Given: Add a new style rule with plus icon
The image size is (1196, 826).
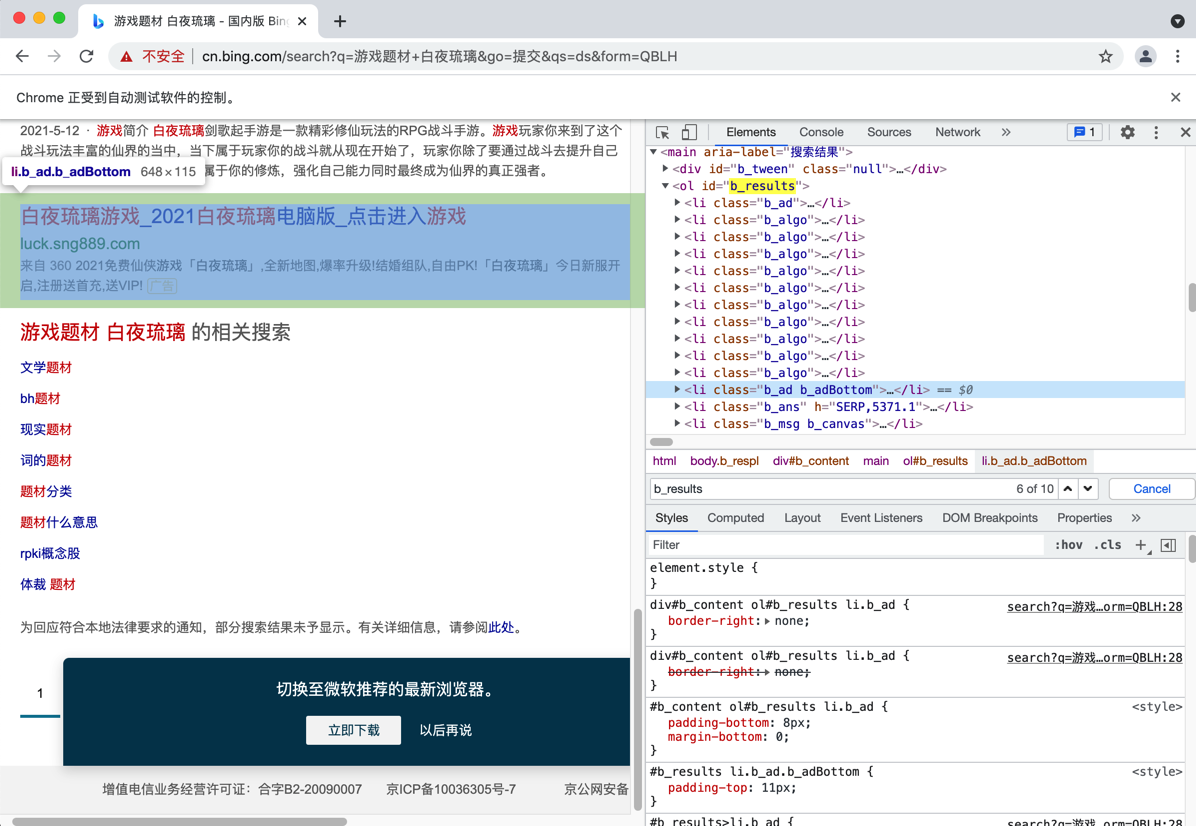Looking at the screenshot, I should tap(1141, 545).
